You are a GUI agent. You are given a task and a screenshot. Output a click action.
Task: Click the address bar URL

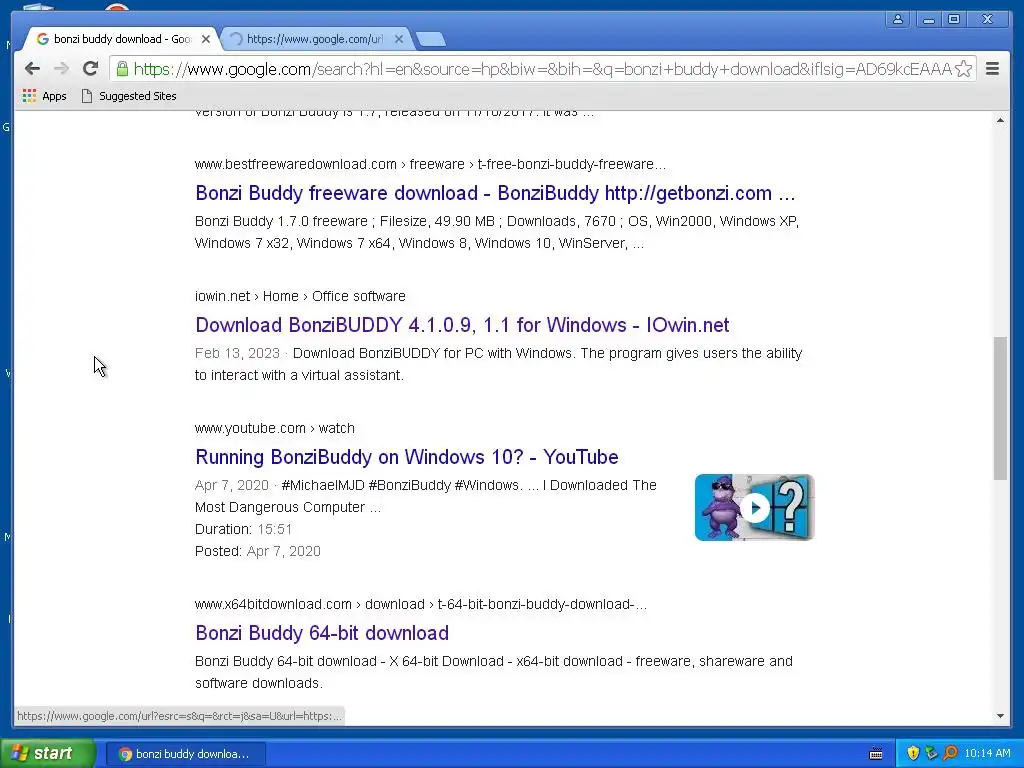(542, 69)
